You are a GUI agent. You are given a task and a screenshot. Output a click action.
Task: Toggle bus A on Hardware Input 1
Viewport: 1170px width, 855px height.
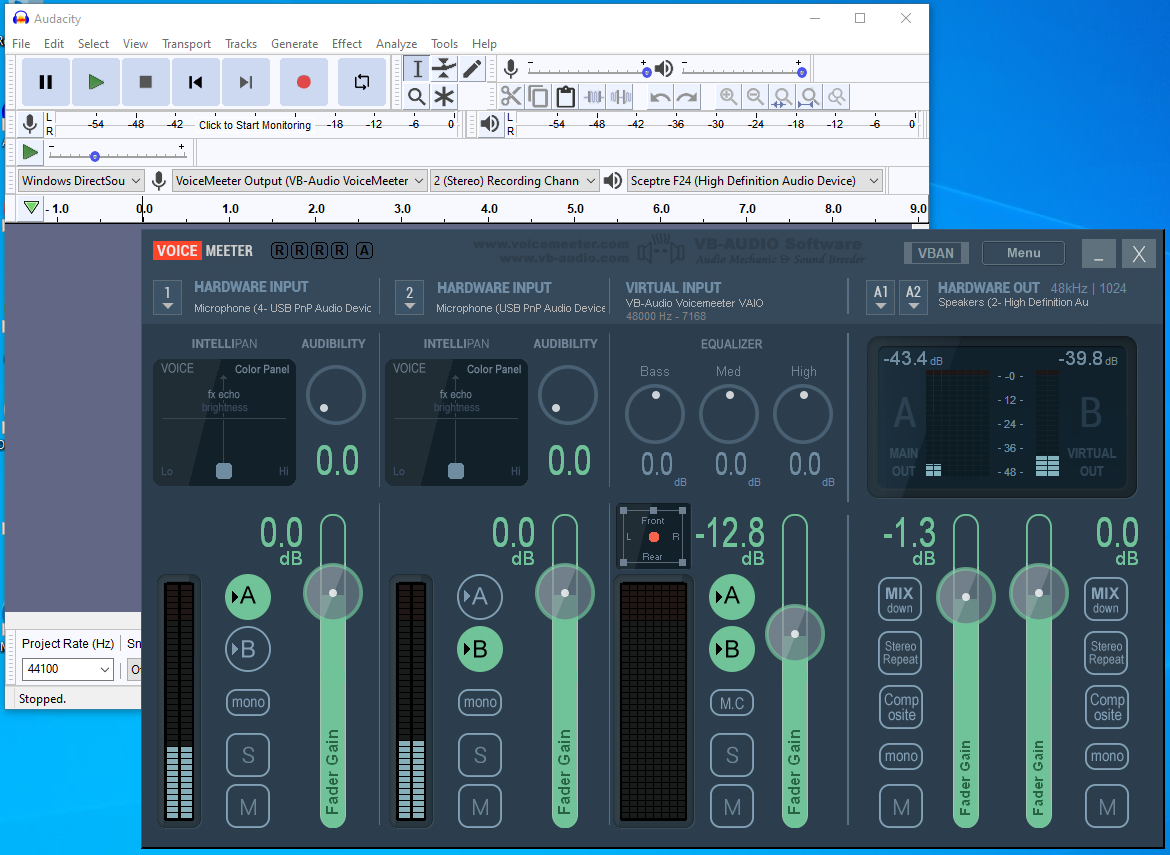(x=248, y=596)
